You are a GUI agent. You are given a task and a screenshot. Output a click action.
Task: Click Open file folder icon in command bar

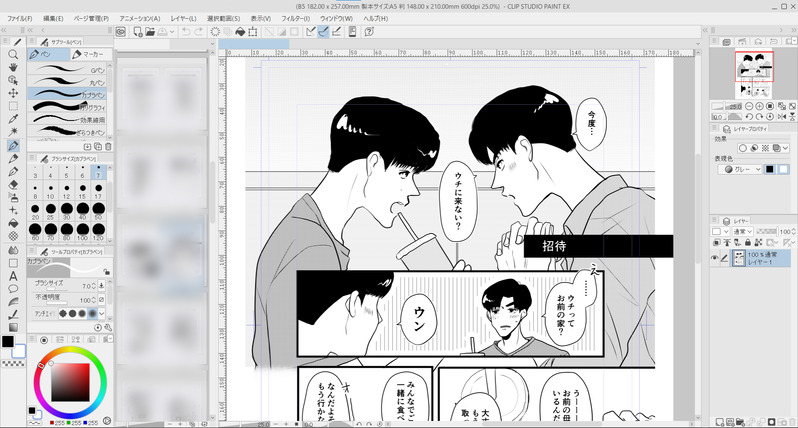pos(150,32)
